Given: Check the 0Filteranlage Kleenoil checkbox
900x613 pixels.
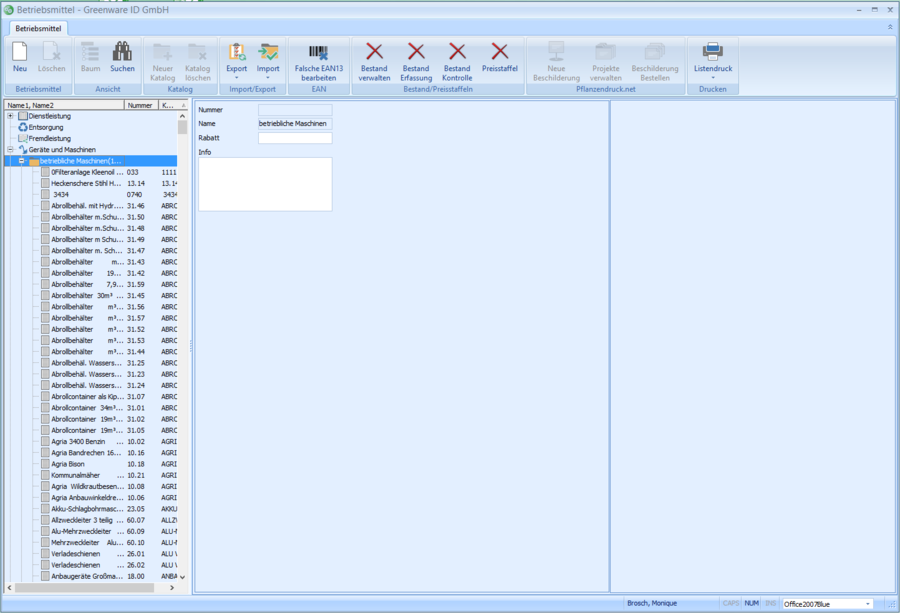Looking at the screenshot, I should coord(45,172).
